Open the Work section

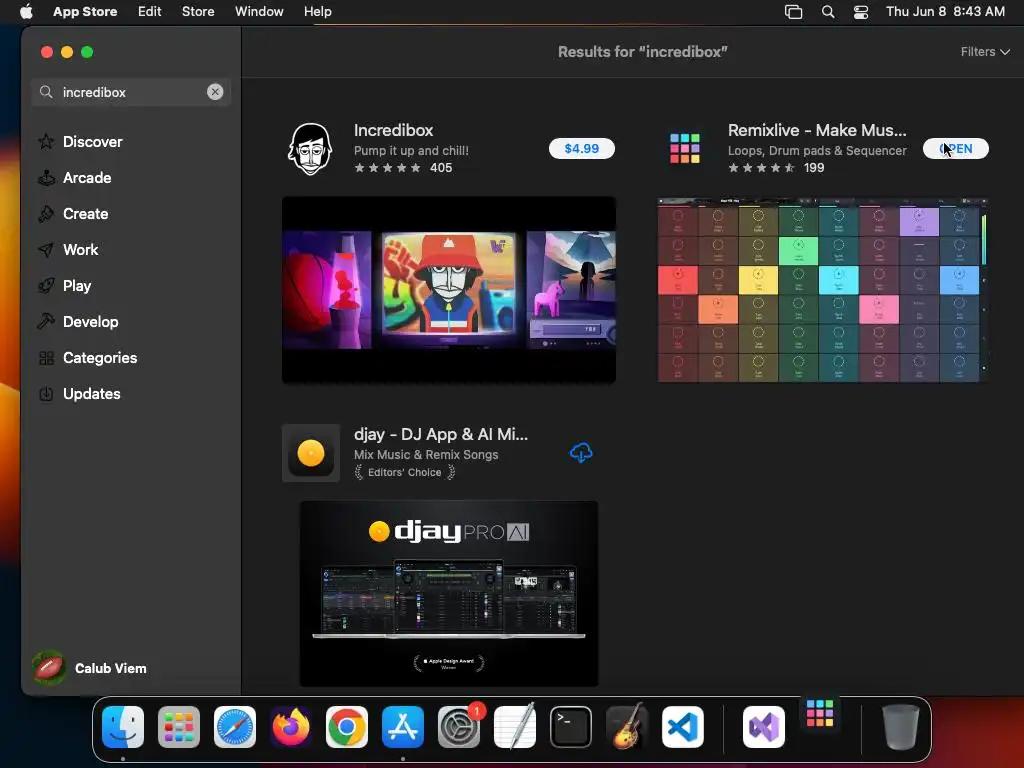(x=80, y=249)
